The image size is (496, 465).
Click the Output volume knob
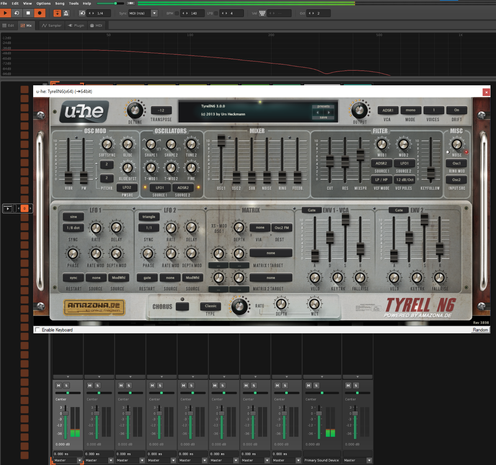(359, 110)
